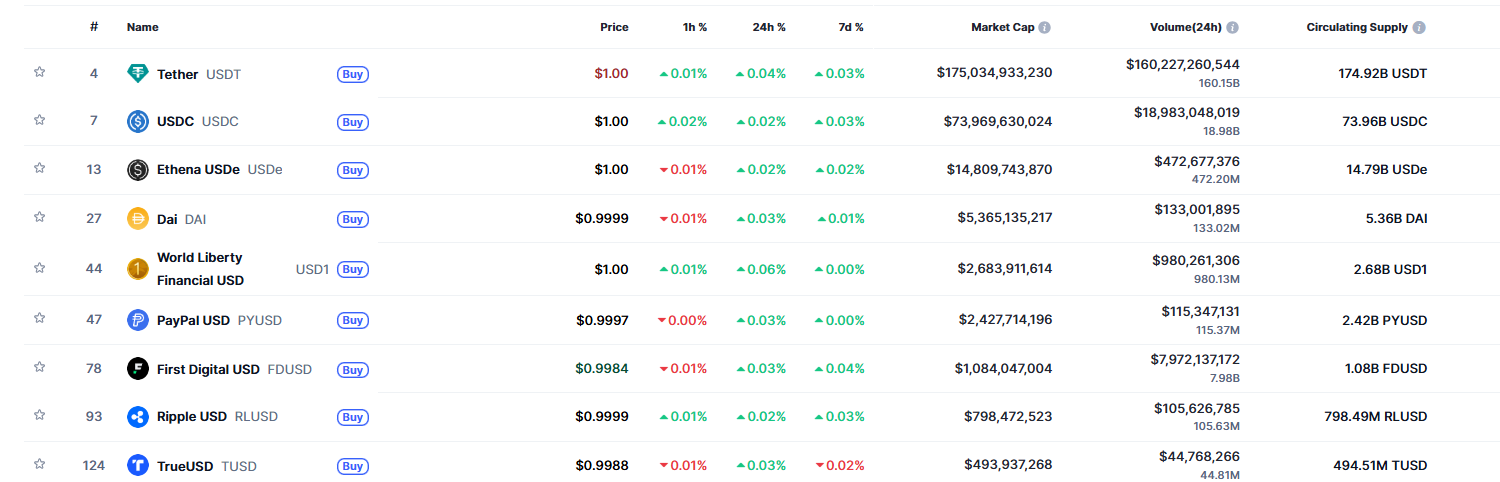
Task: Sort table by Price column header
Action: (614, 27)
